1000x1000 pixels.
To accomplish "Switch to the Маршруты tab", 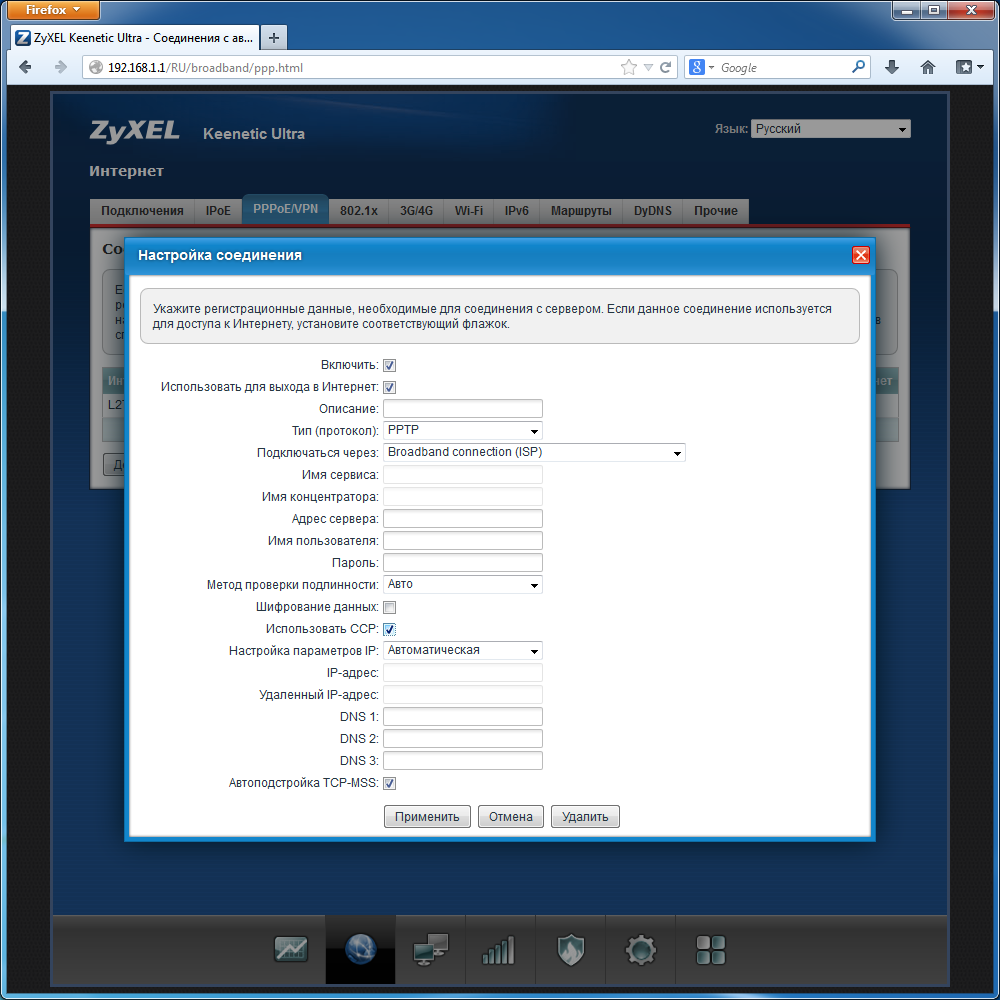I will click(x=581, y=211).
